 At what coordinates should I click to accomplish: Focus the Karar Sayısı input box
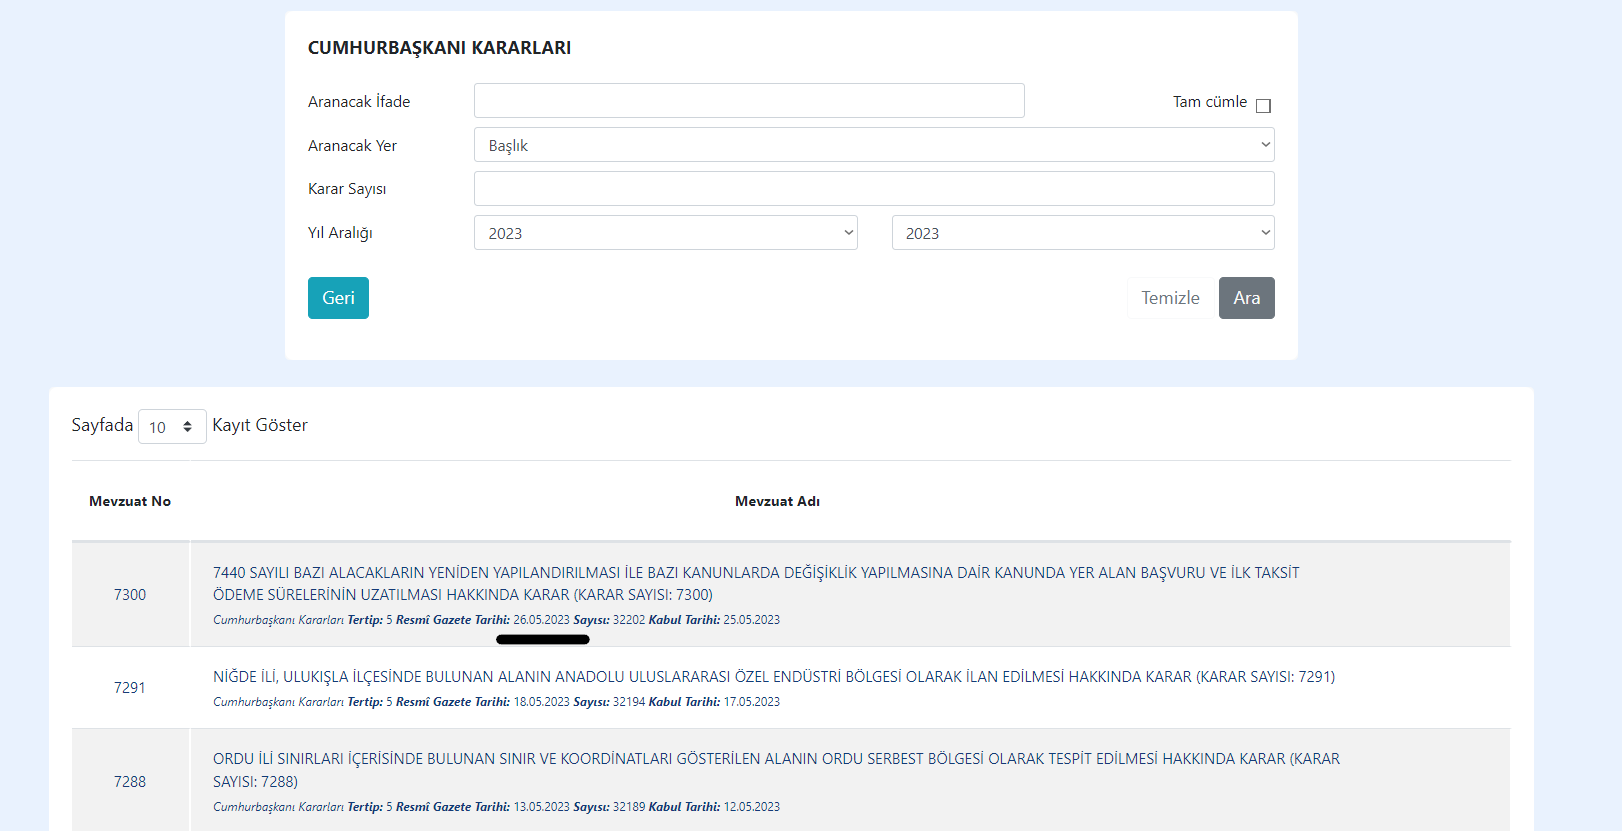(873, 189)
